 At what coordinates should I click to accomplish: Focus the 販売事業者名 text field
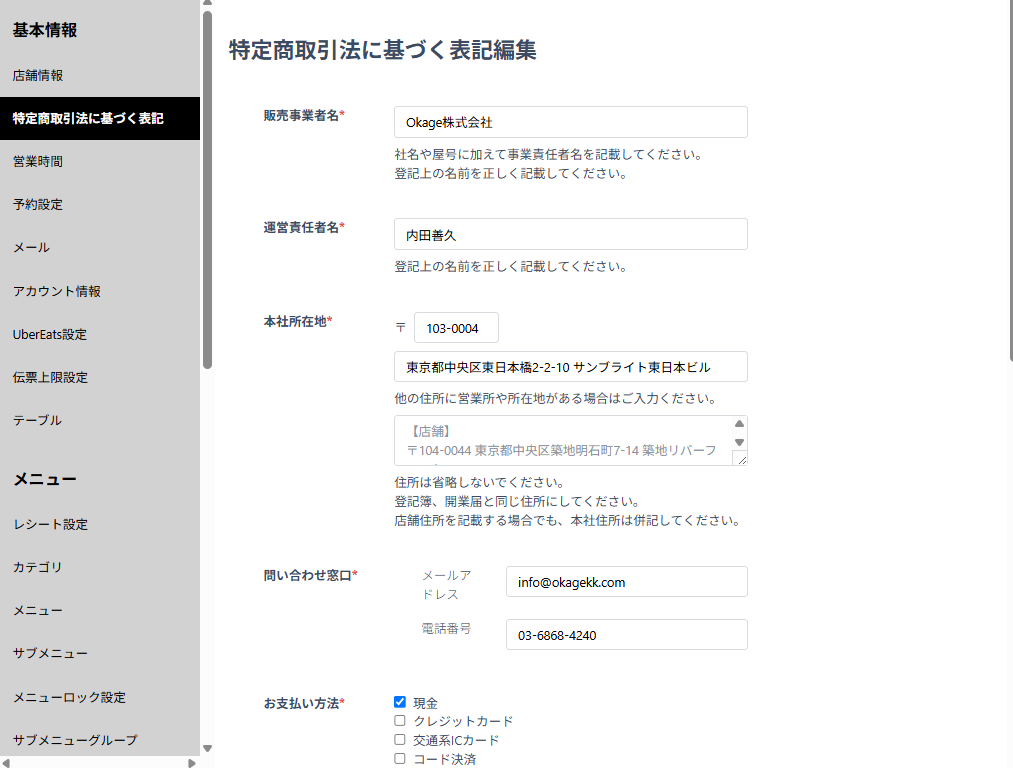[x=570, y=122]
